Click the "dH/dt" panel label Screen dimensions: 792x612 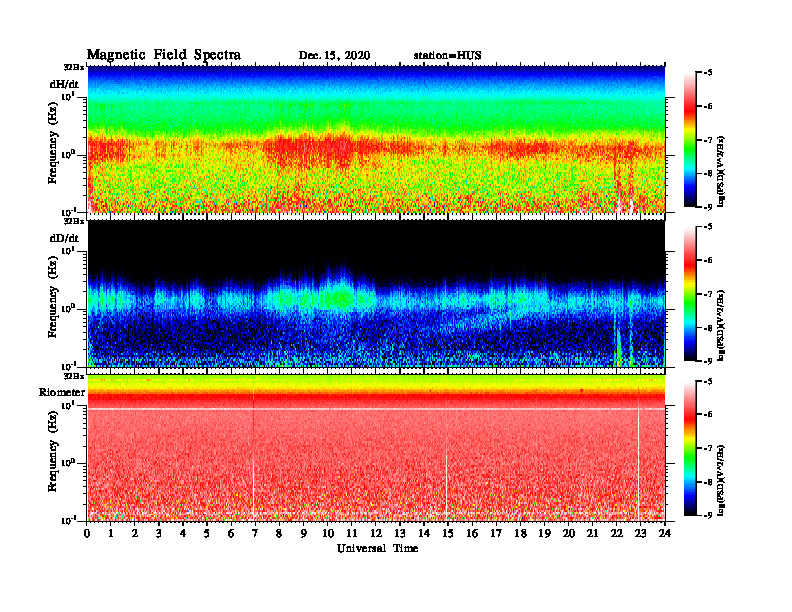click(64, 84)
